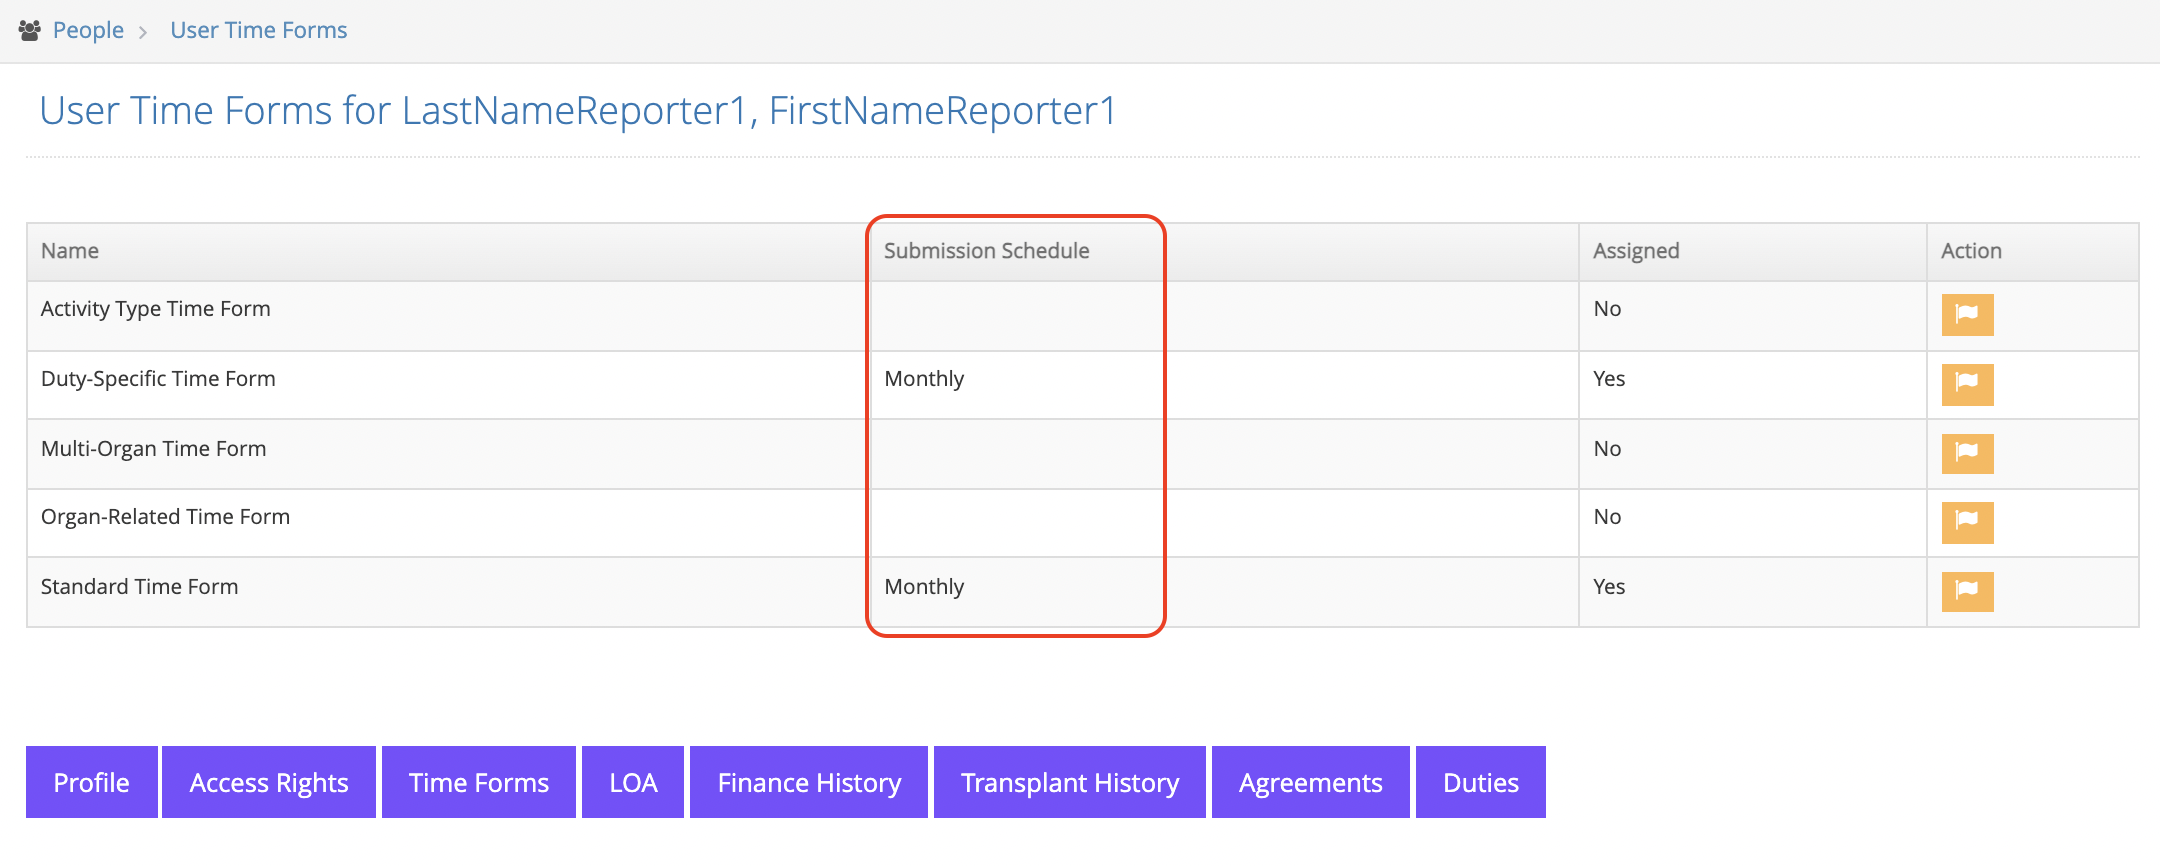Click the flag icon for Organ-Related Time Form
Viewport: 2160px width, 866px height.
1967,523
